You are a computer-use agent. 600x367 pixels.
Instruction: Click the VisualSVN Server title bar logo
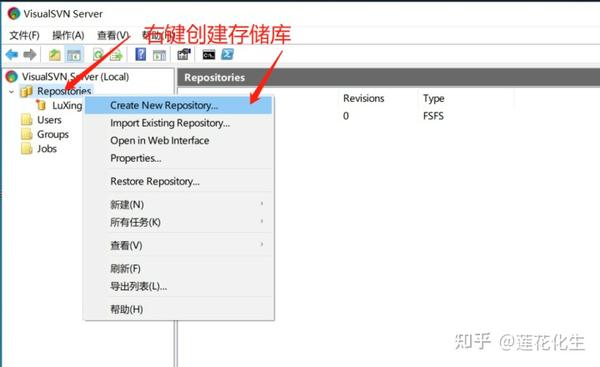(14, 13)
